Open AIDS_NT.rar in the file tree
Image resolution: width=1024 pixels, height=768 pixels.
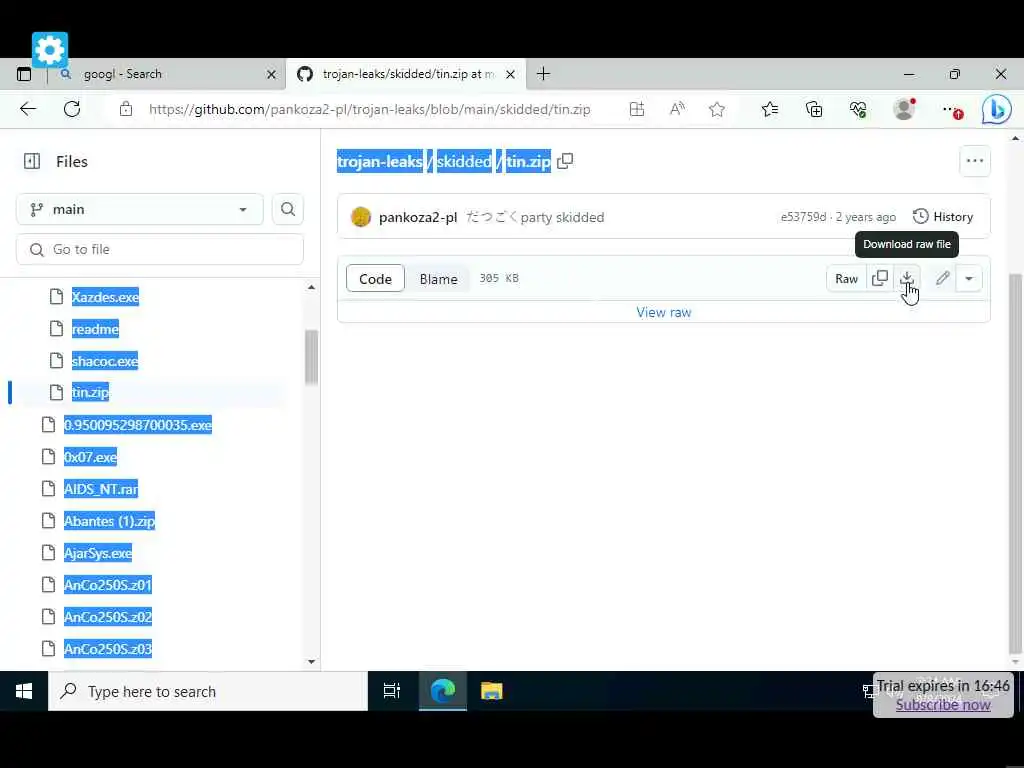[101, 489]
